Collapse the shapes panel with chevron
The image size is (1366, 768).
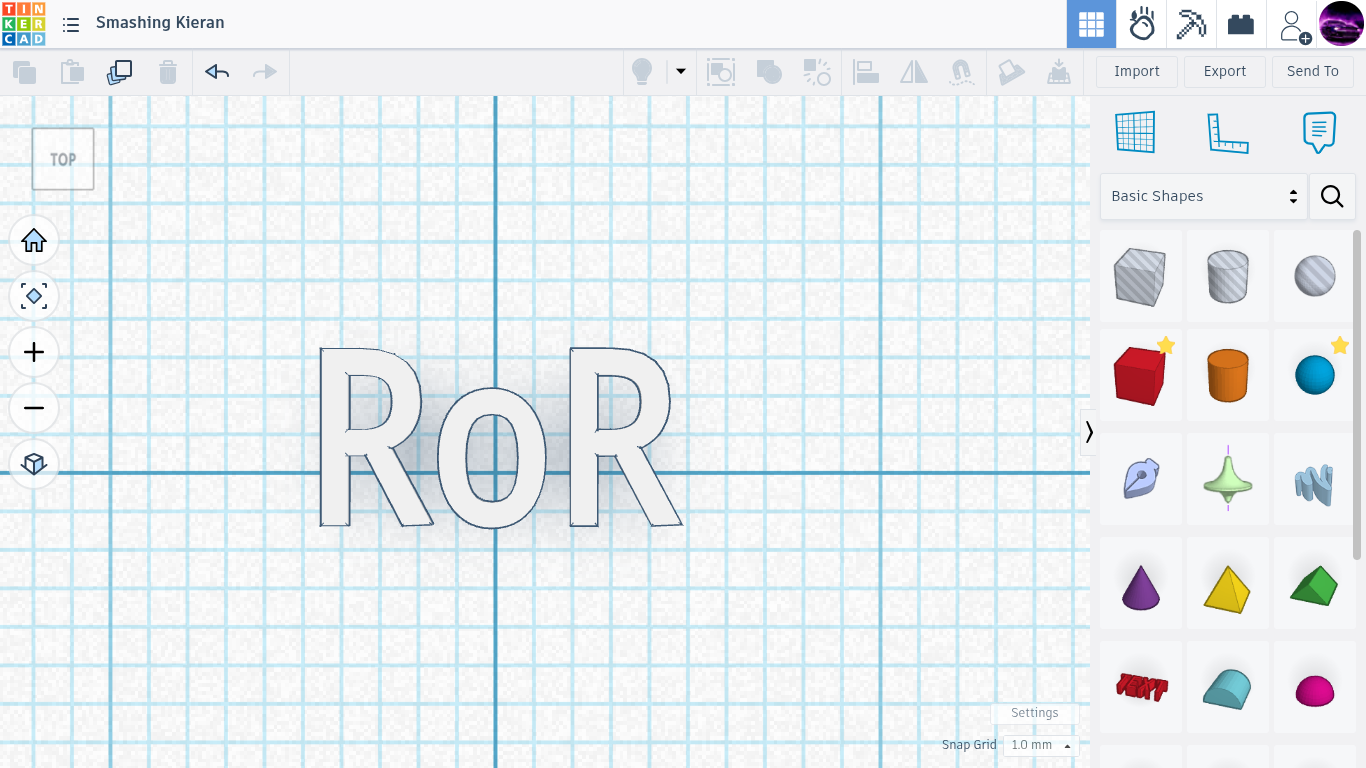(x=1089, y=432)
